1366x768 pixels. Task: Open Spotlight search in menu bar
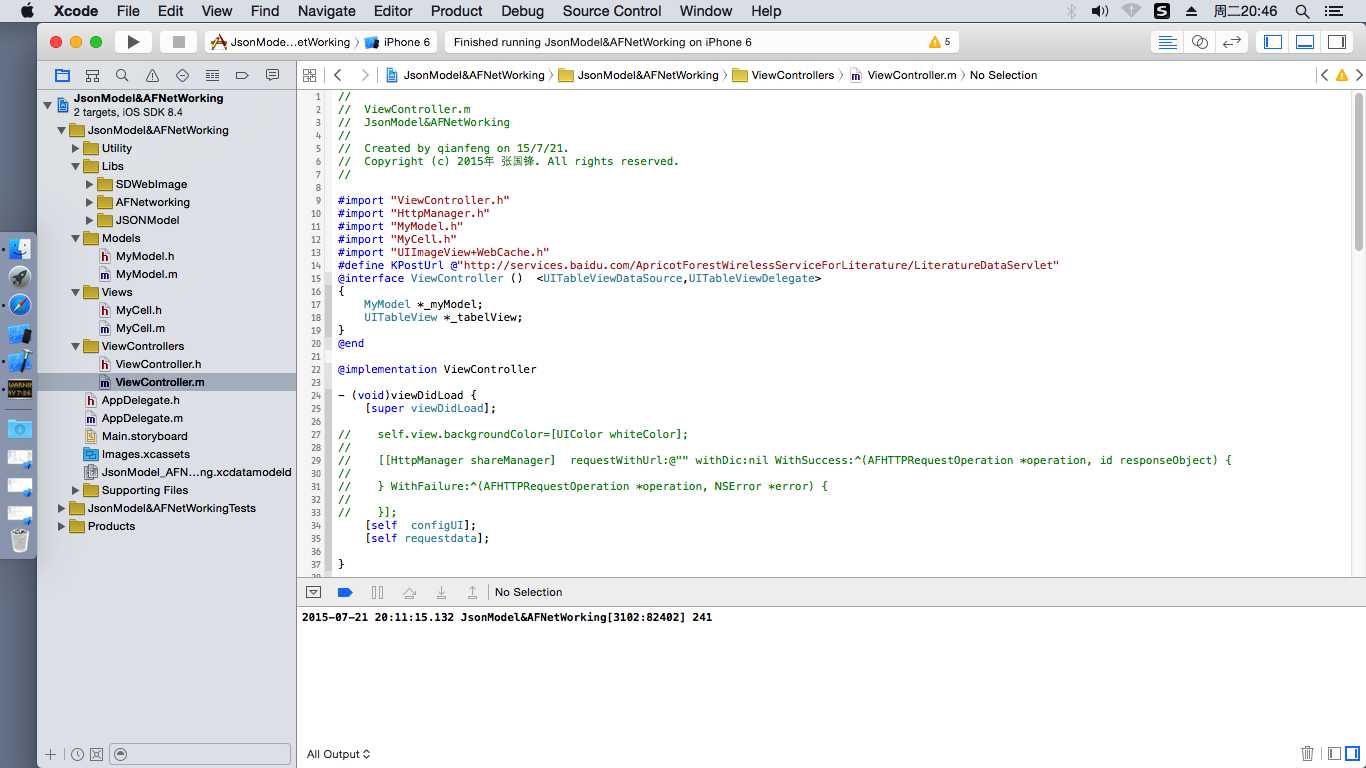point(1302,11)
